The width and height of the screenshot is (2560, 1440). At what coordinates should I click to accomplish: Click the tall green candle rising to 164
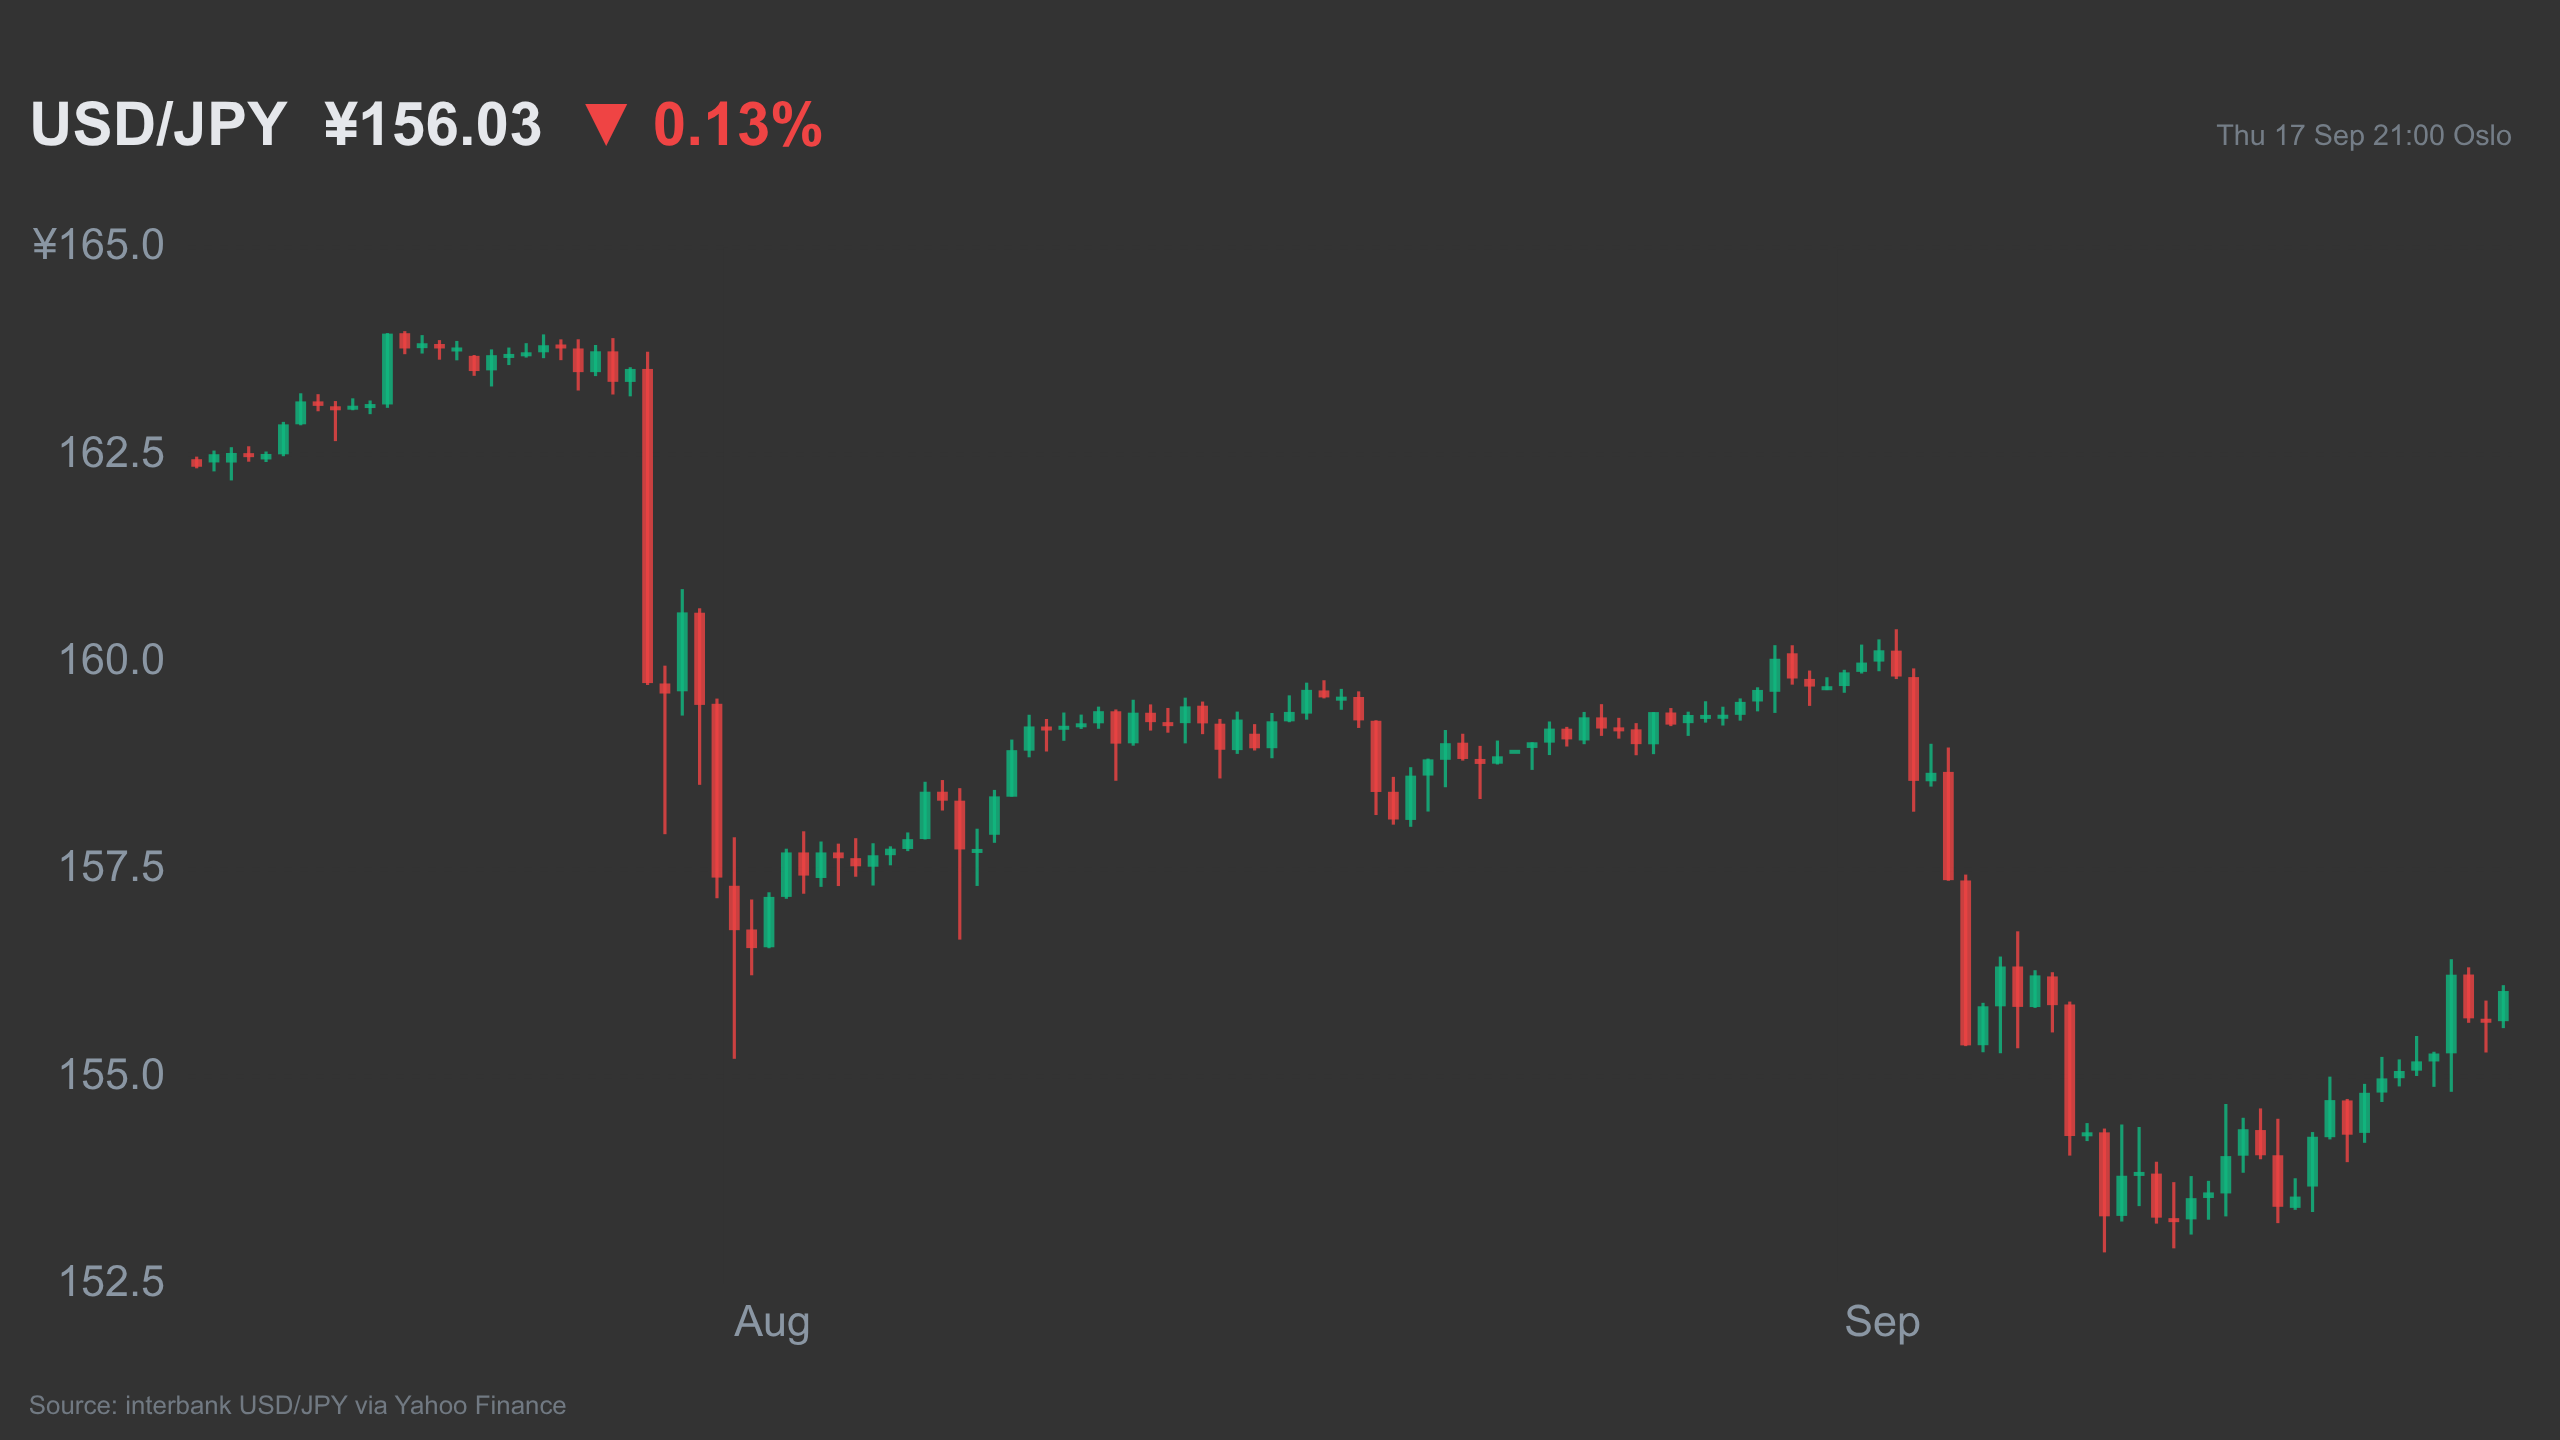(387, 370)
